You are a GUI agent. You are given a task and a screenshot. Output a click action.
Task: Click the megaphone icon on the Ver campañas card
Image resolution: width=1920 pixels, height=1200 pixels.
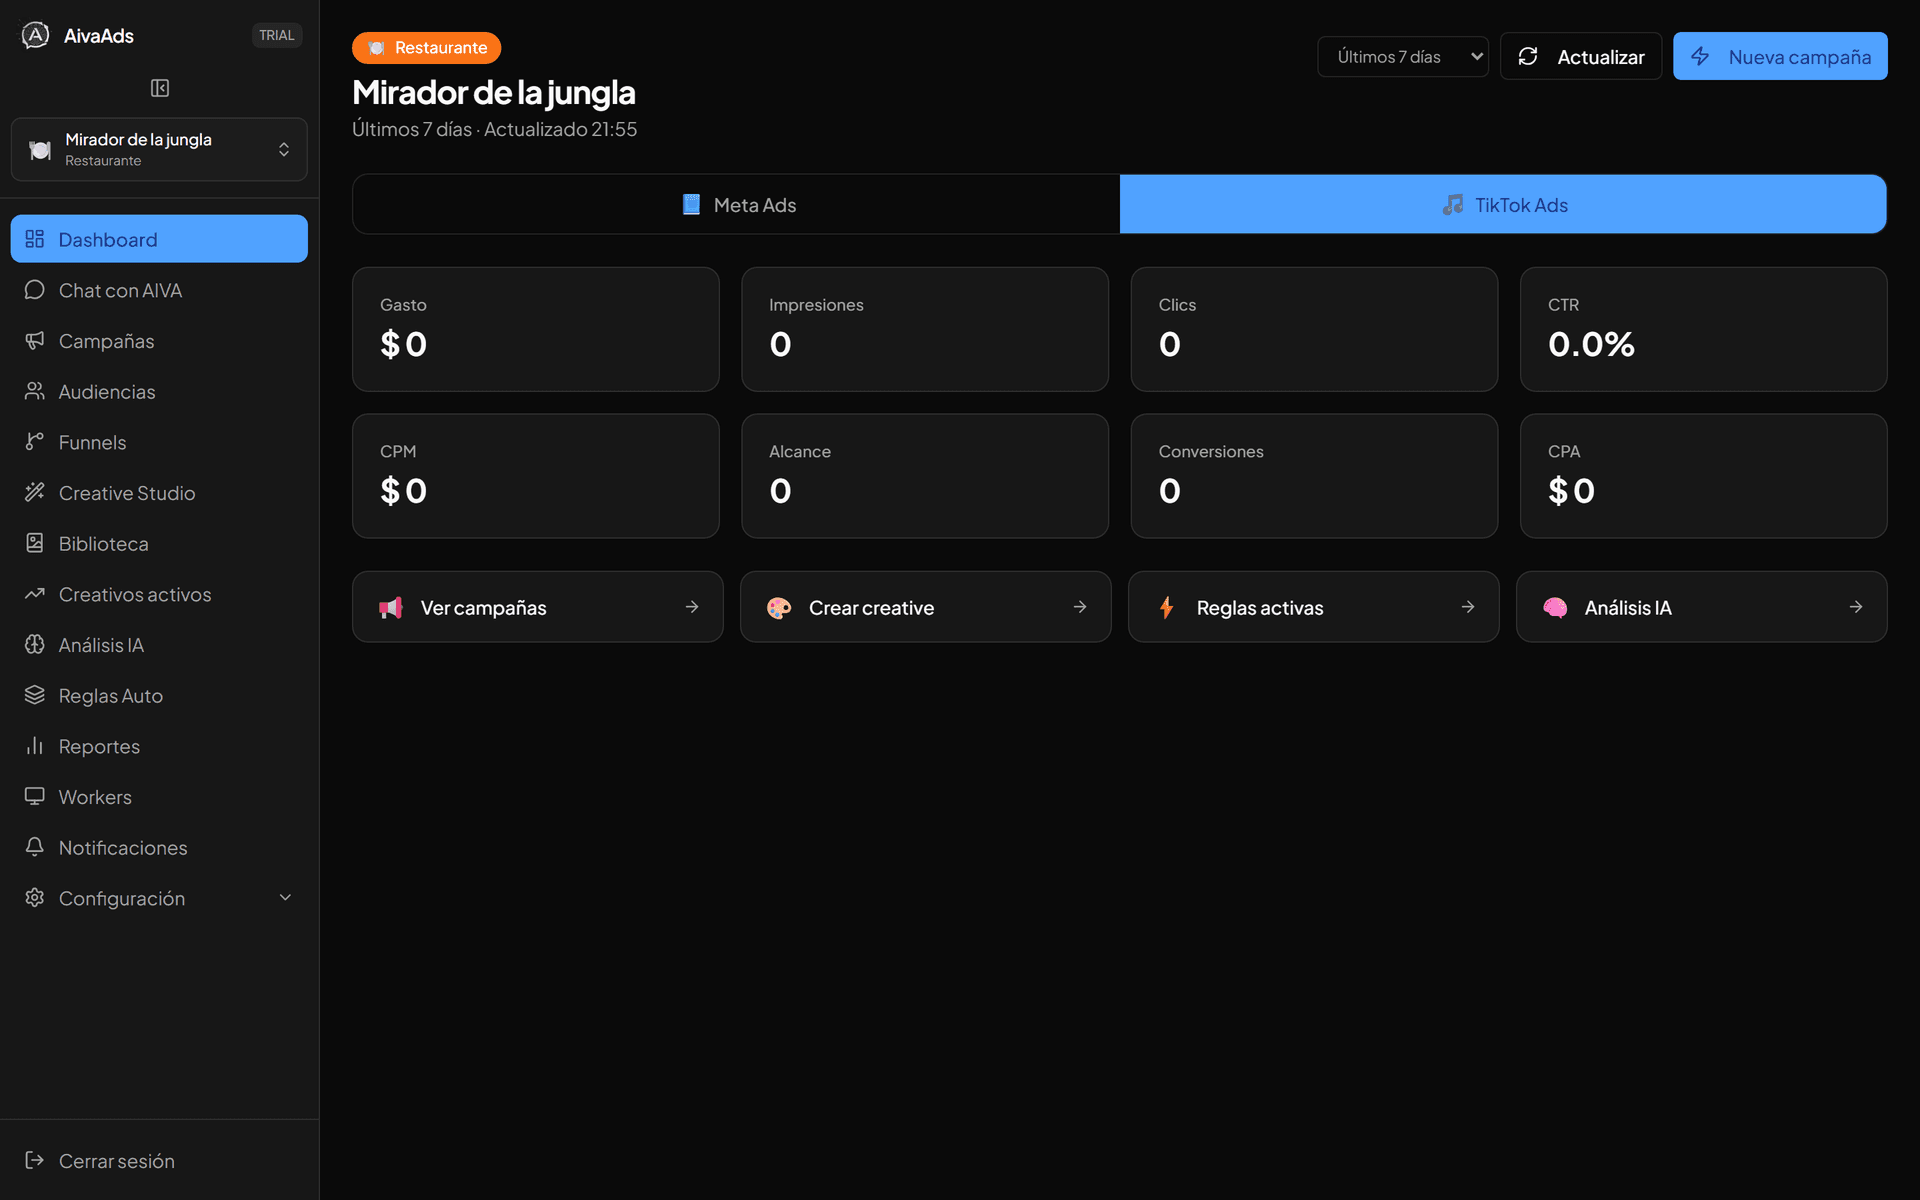[x=391, y=607]
